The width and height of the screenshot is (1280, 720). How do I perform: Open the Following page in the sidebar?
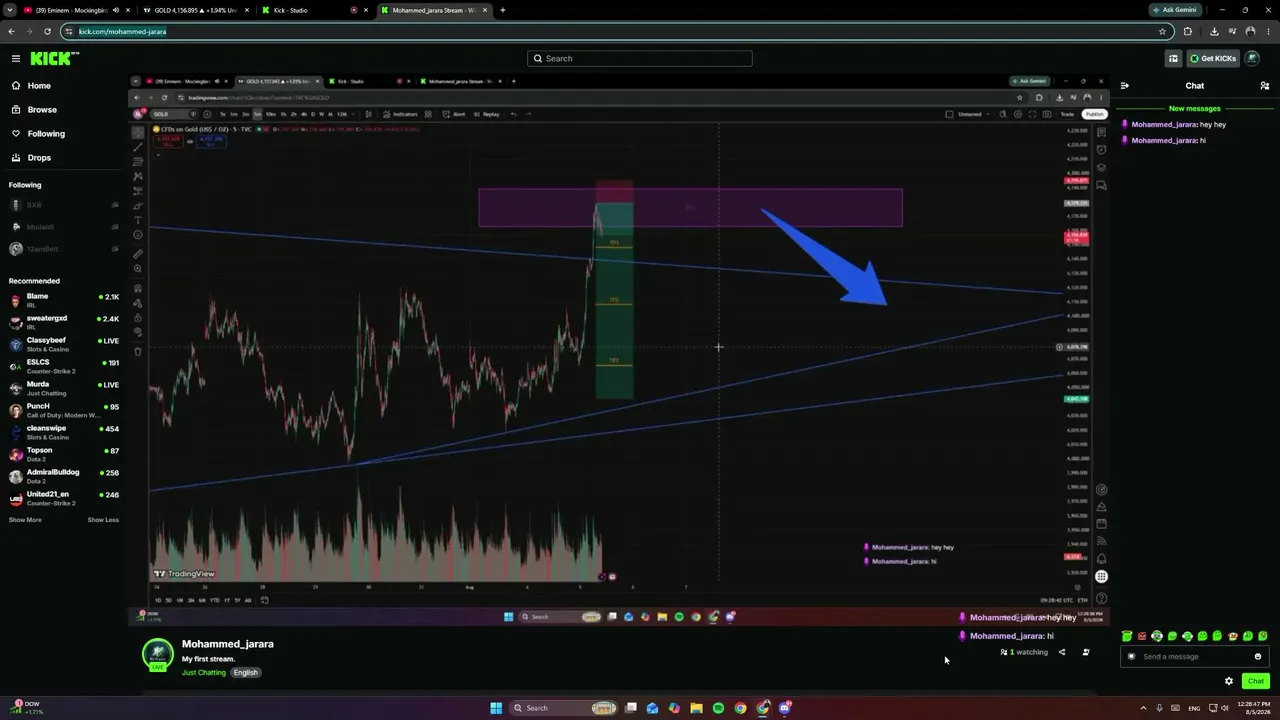pos(46,134)
